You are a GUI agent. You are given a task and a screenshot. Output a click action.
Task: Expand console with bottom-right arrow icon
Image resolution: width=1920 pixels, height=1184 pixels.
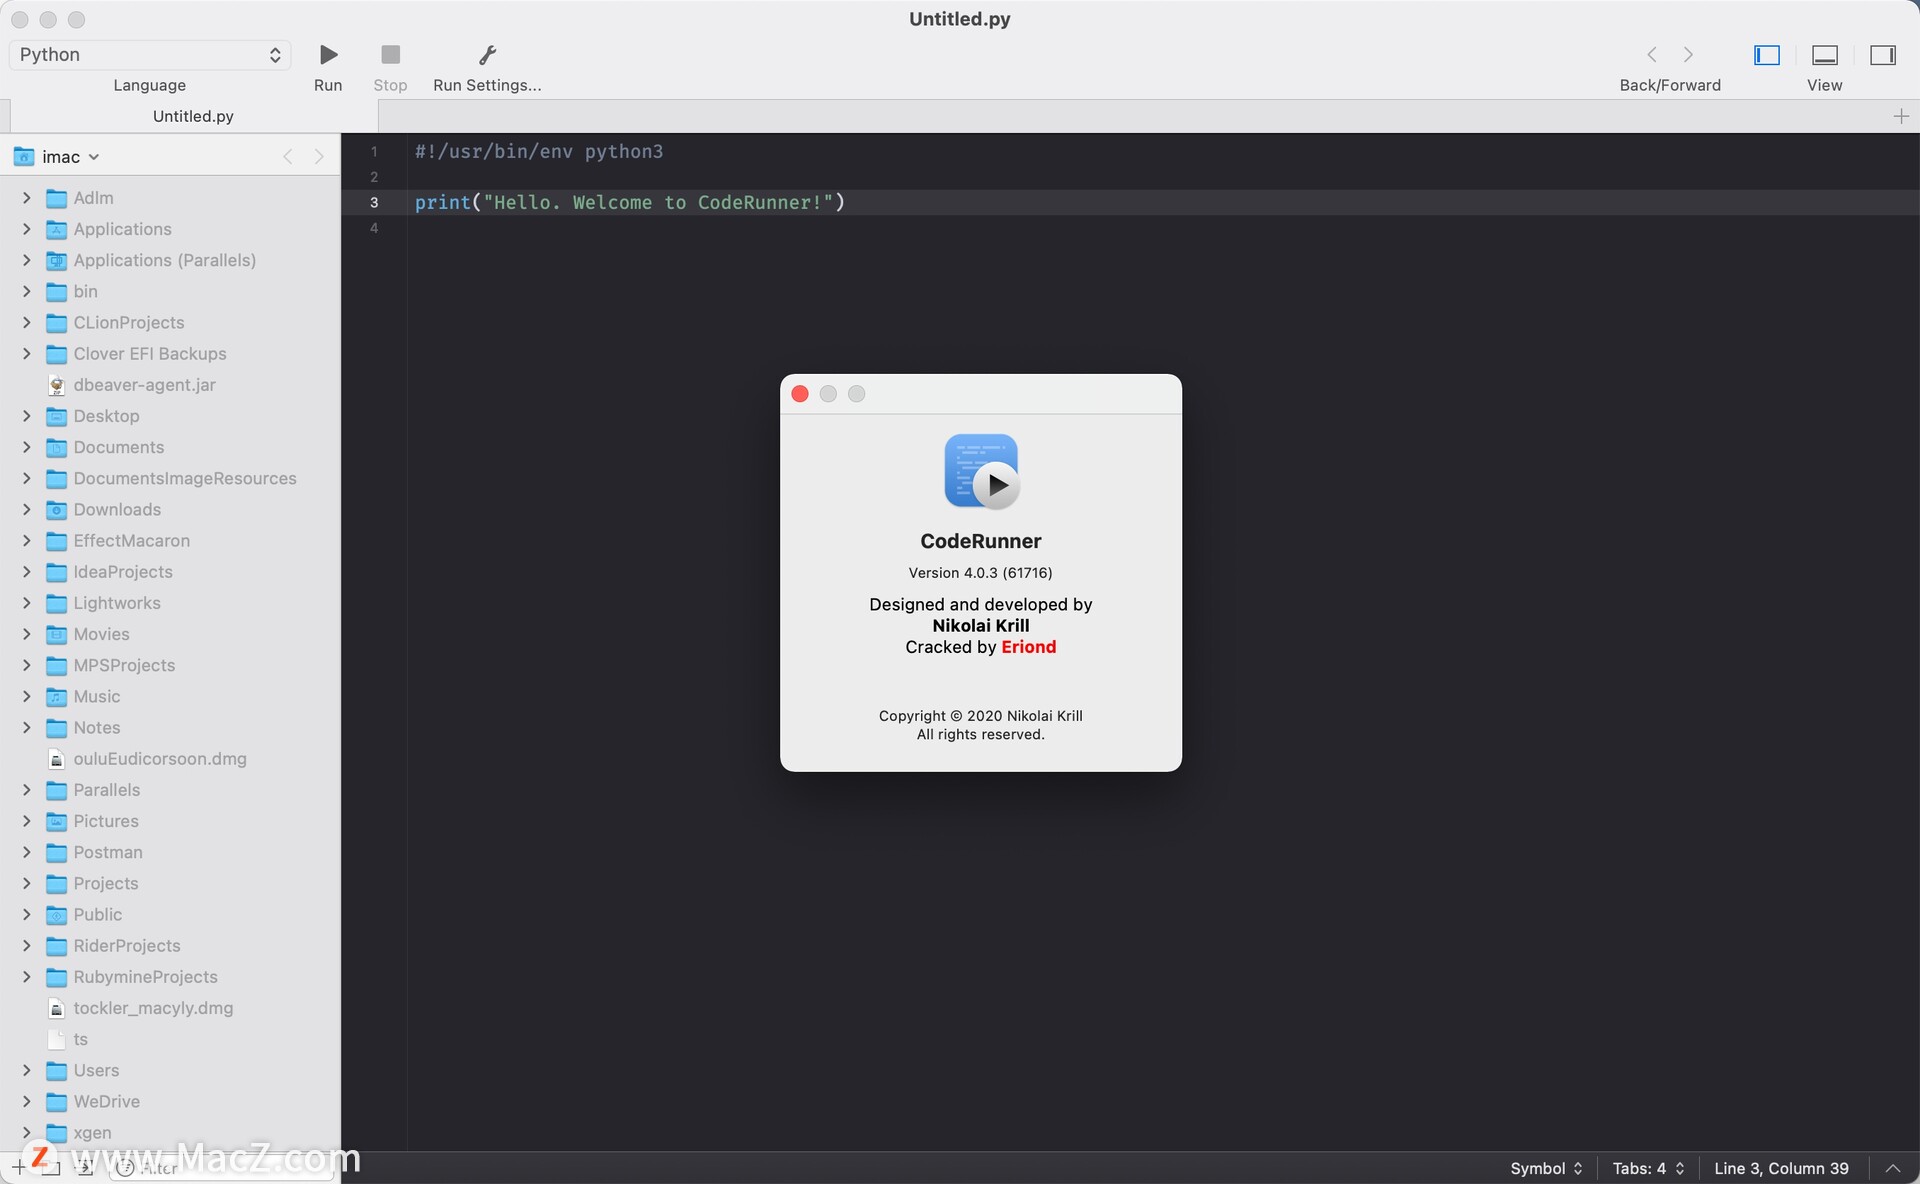(x=1893, y=1168)
